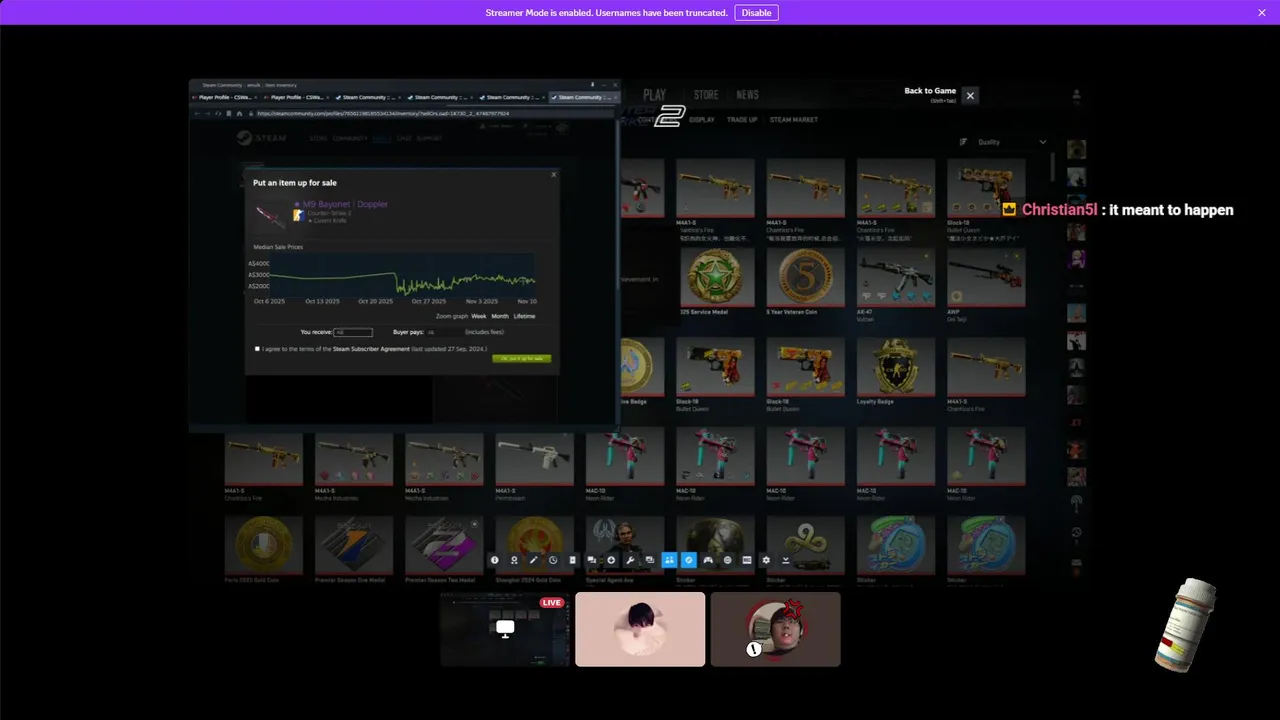The width and height of the screenshot is (1280, 720).
Task: Click the You receive price field
Action: (353, 332)
